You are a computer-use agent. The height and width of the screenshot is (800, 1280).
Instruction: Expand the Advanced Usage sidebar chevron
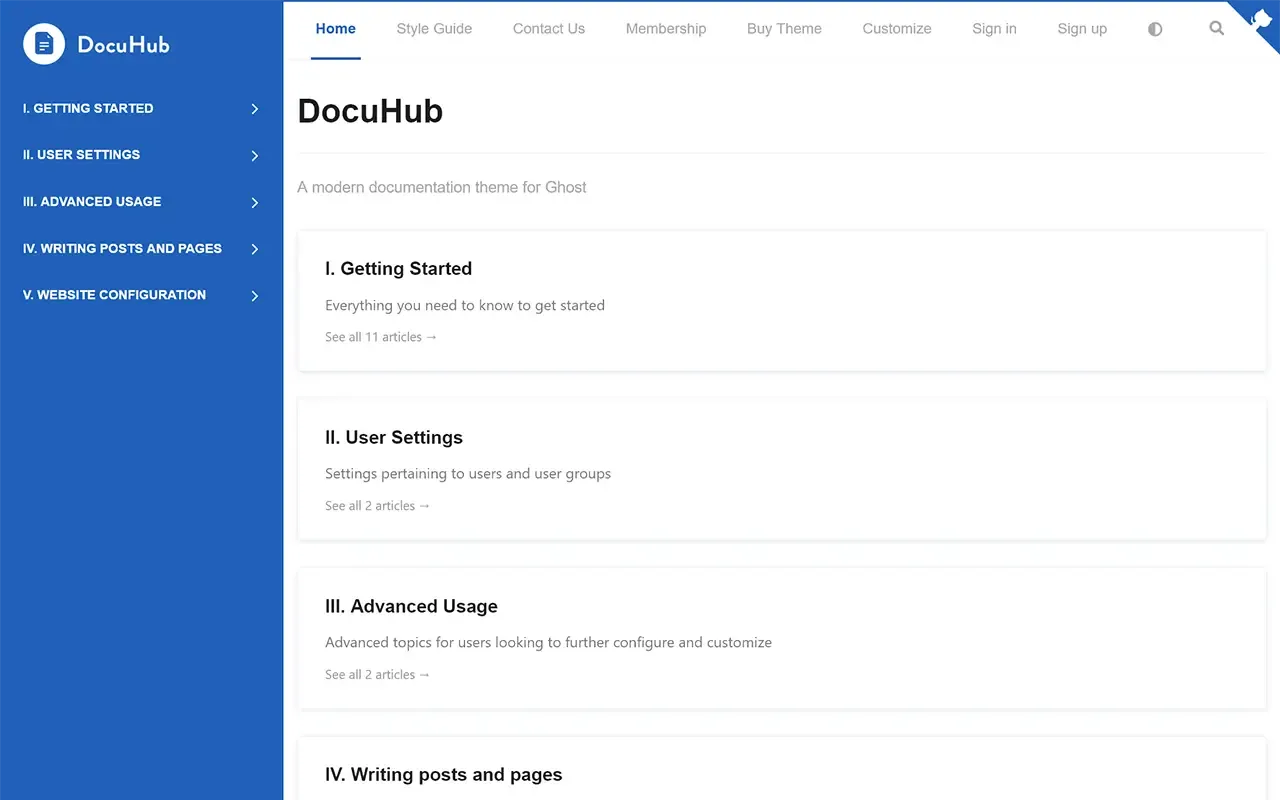click(x=255, y=203)
